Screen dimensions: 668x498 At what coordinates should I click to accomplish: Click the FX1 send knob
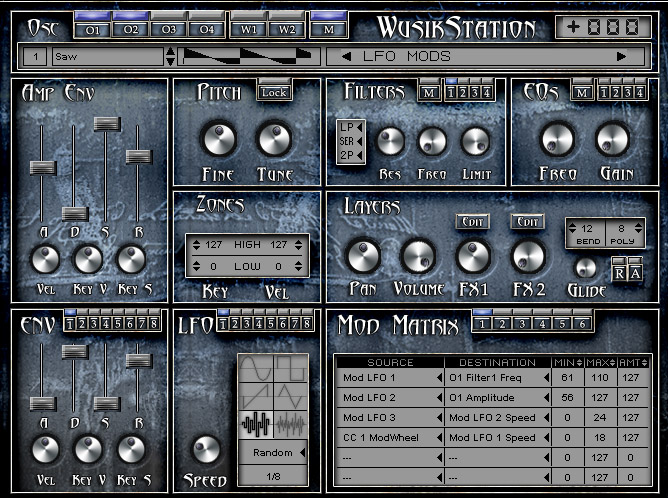click(x=473, y=256)
